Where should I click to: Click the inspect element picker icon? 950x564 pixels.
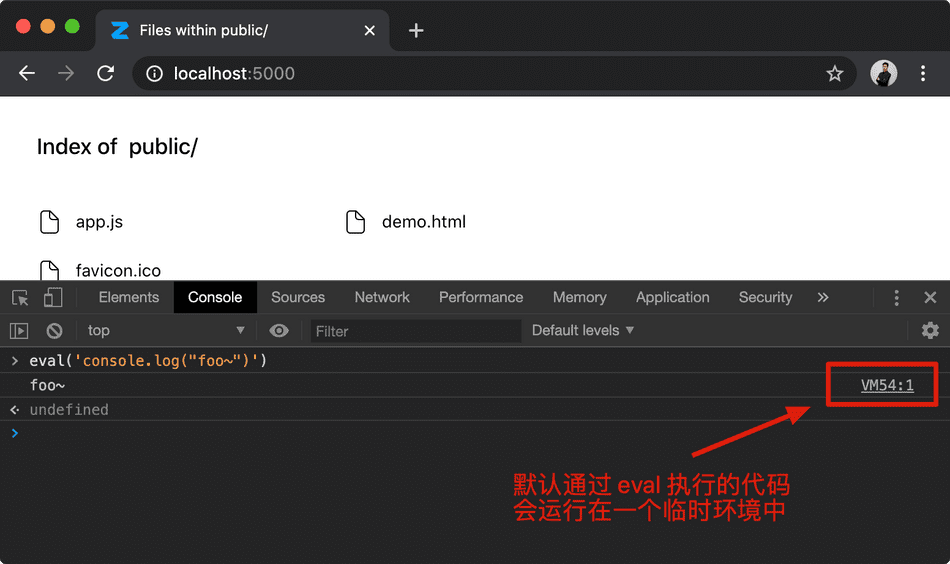click(x=20, y=298)
